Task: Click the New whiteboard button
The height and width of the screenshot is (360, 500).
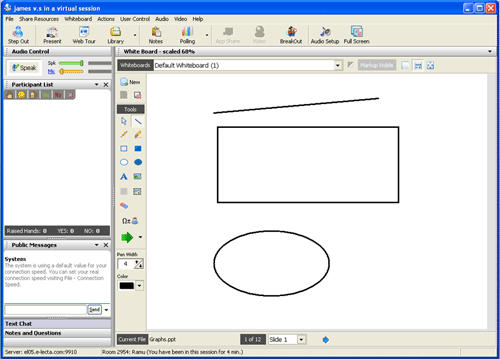Action: (x=130, y=82)
